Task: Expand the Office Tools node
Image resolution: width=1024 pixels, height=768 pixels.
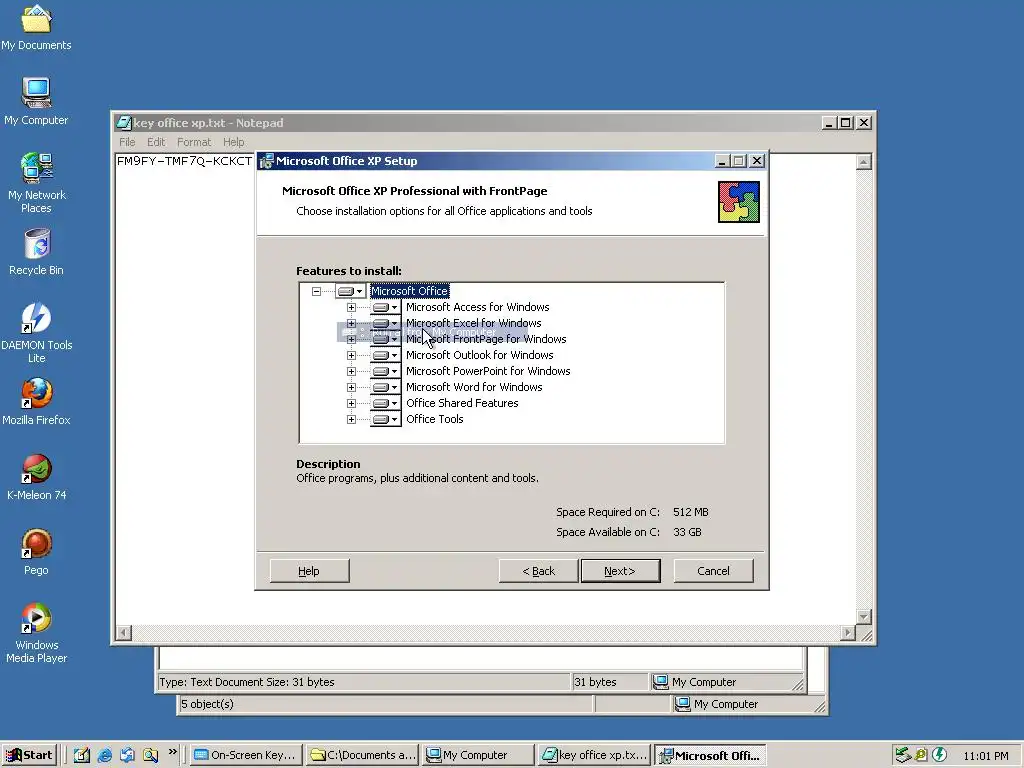Action: tap(351, 419)
